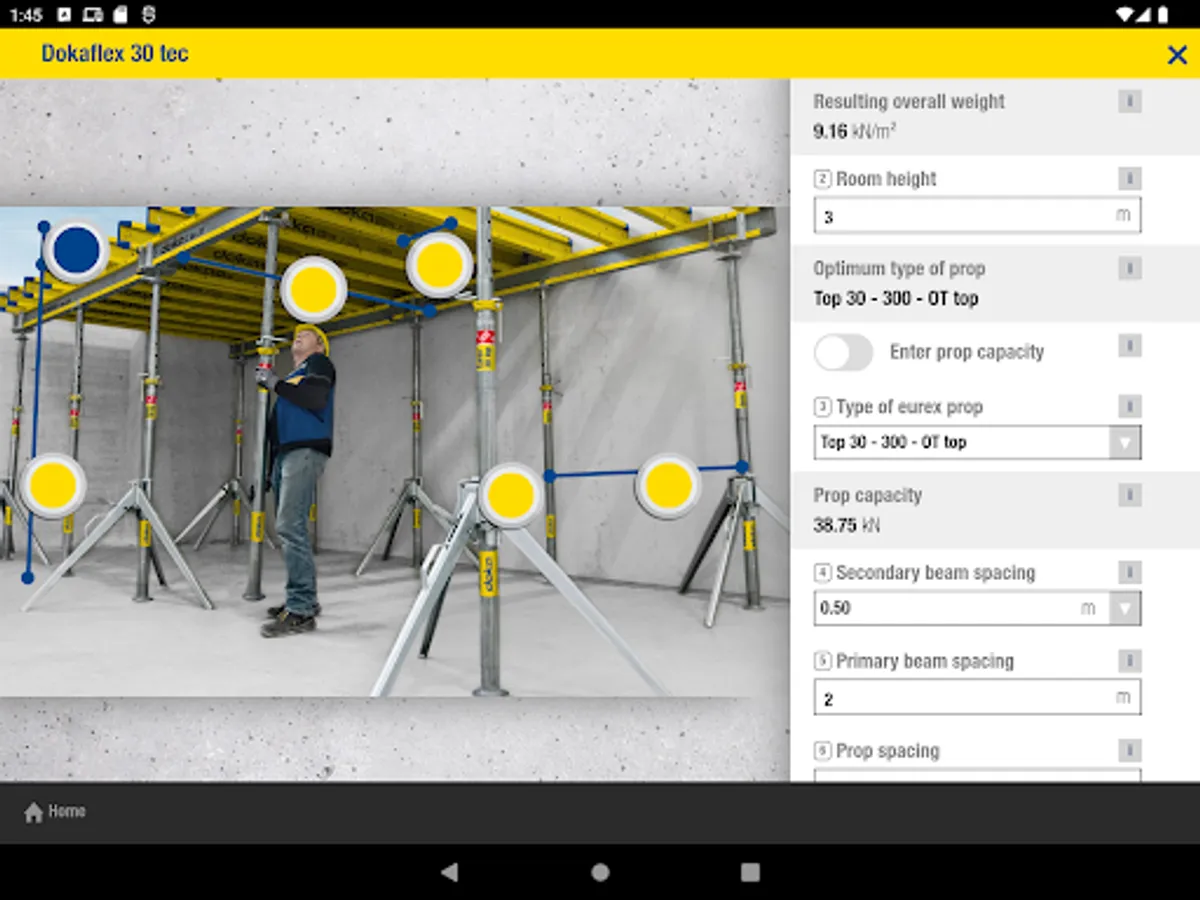Expand the Secondary beam spacing dropdown arrow

(1125, 608)
